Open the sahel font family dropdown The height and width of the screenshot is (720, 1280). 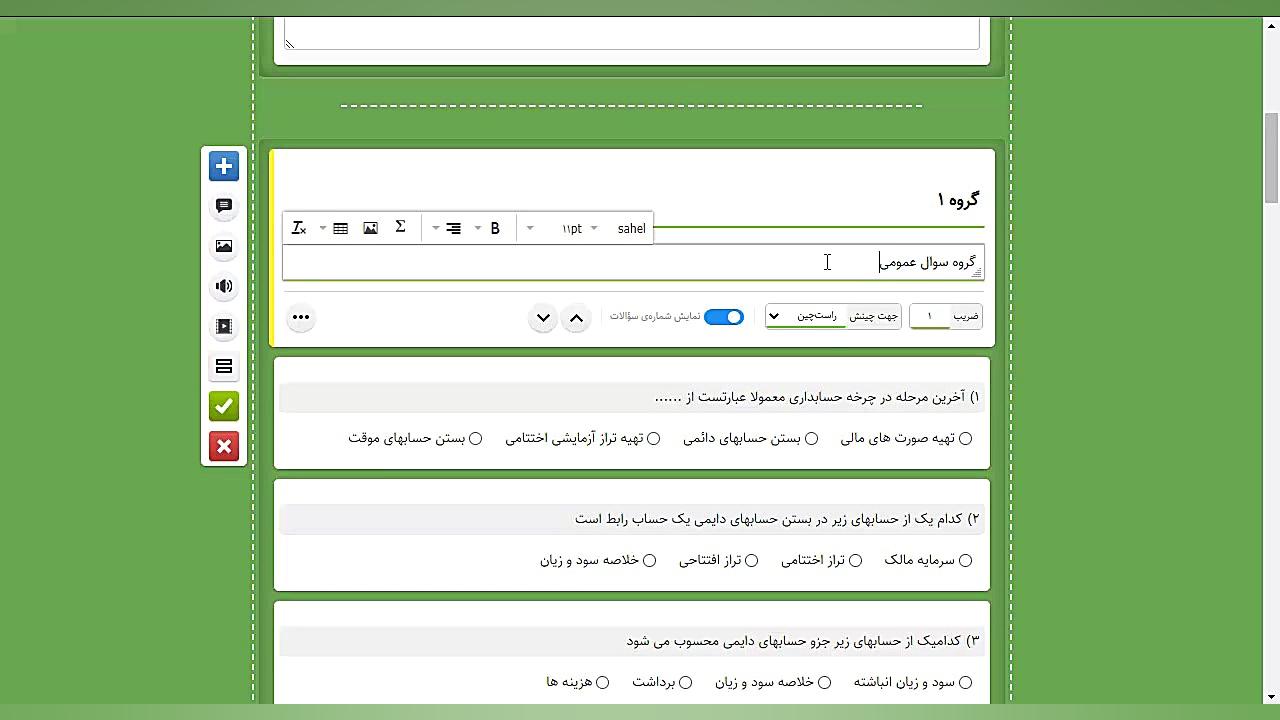click(x=631, y=228)
